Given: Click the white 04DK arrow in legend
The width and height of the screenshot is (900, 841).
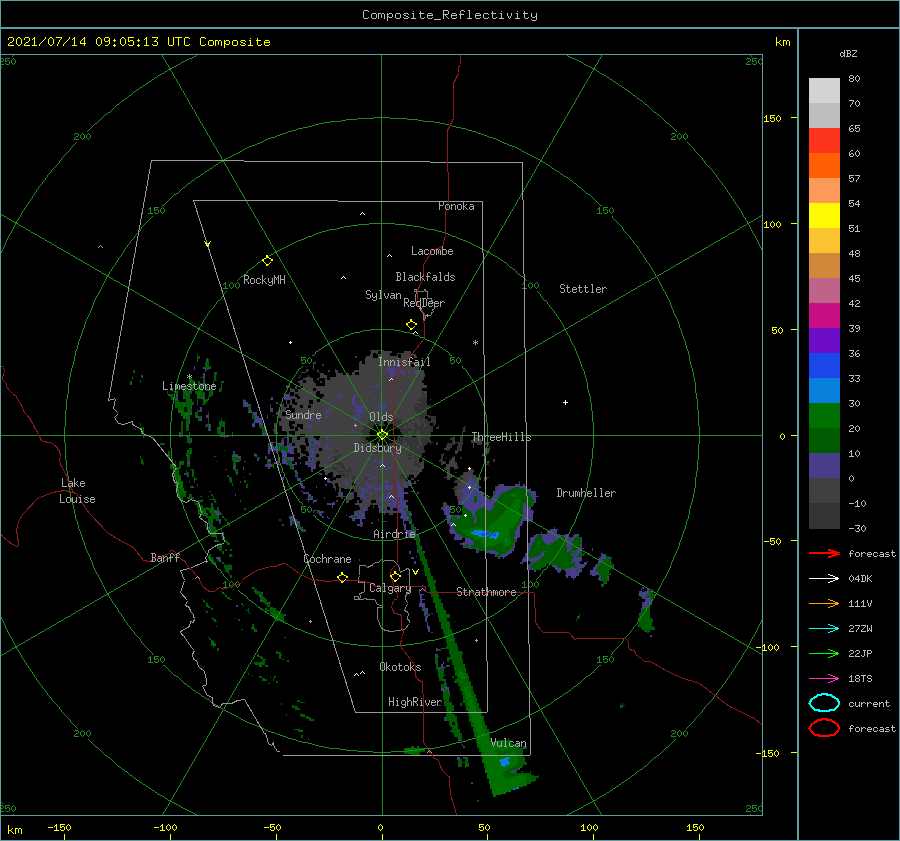Looking at the screenshot, I should (x=824, y=579).
